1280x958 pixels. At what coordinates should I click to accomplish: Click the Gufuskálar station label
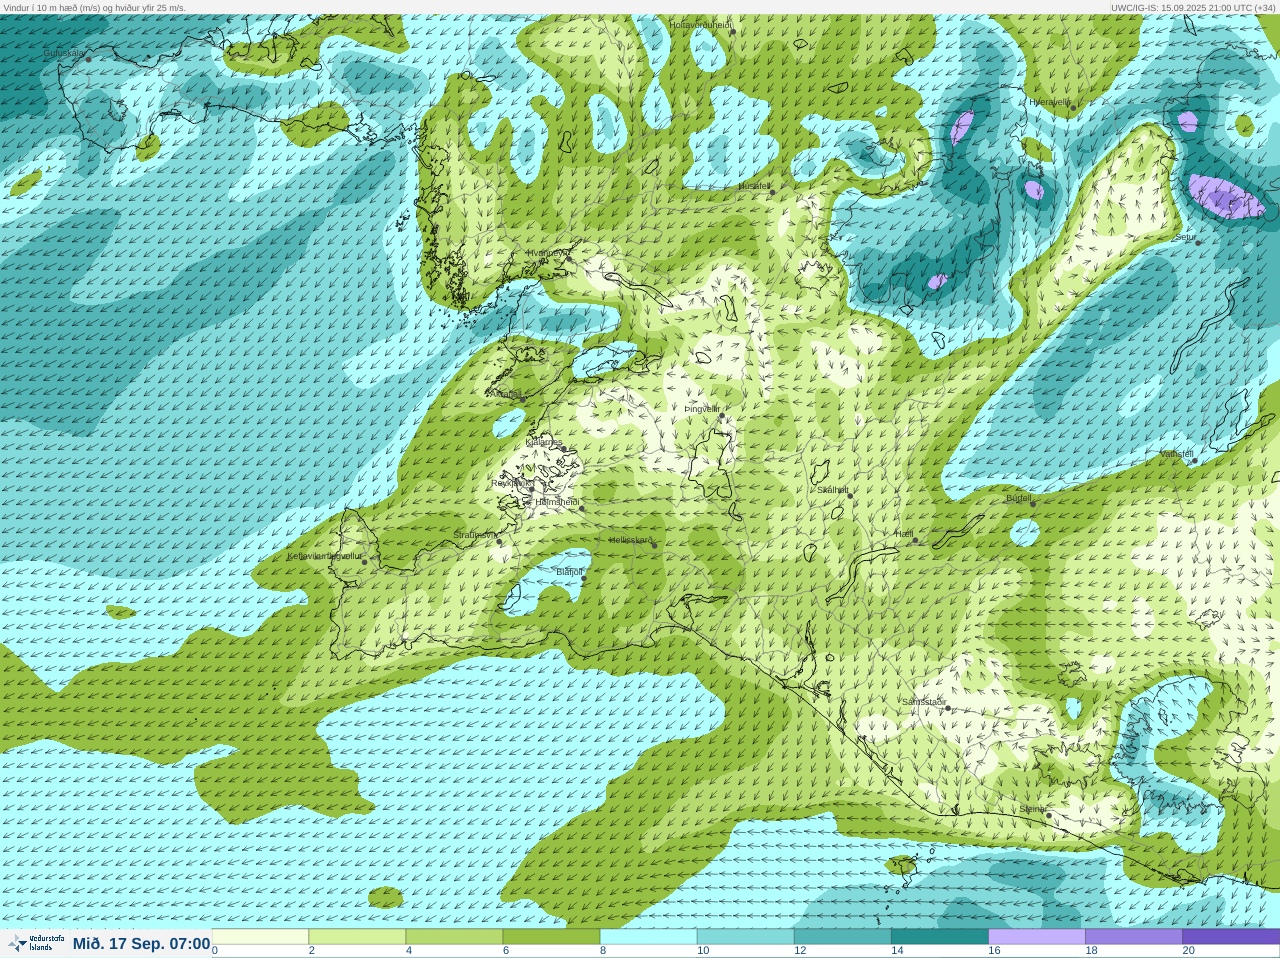pyautogui.click(x=64, y=52)
